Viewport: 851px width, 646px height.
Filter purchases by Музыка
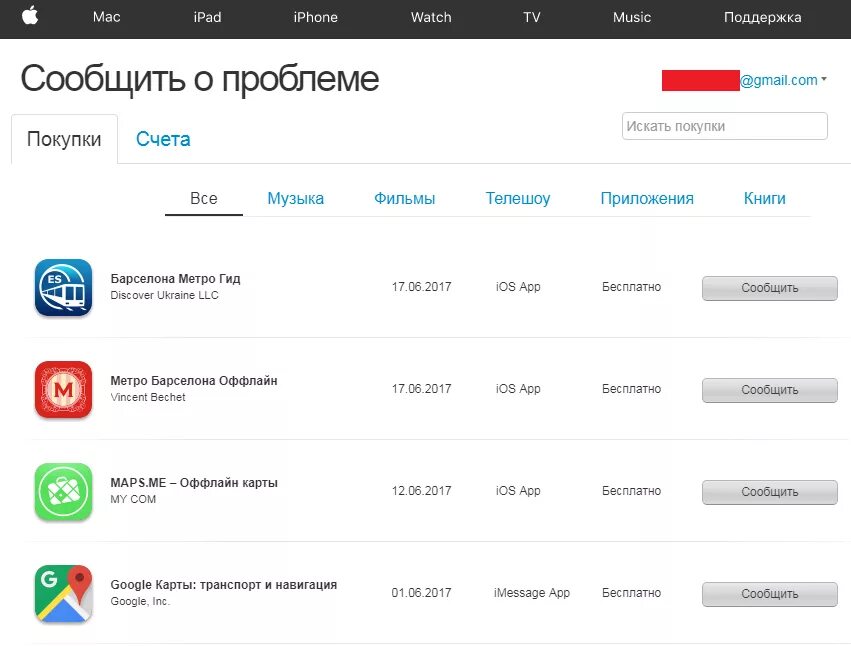click(x=295, y=198)
